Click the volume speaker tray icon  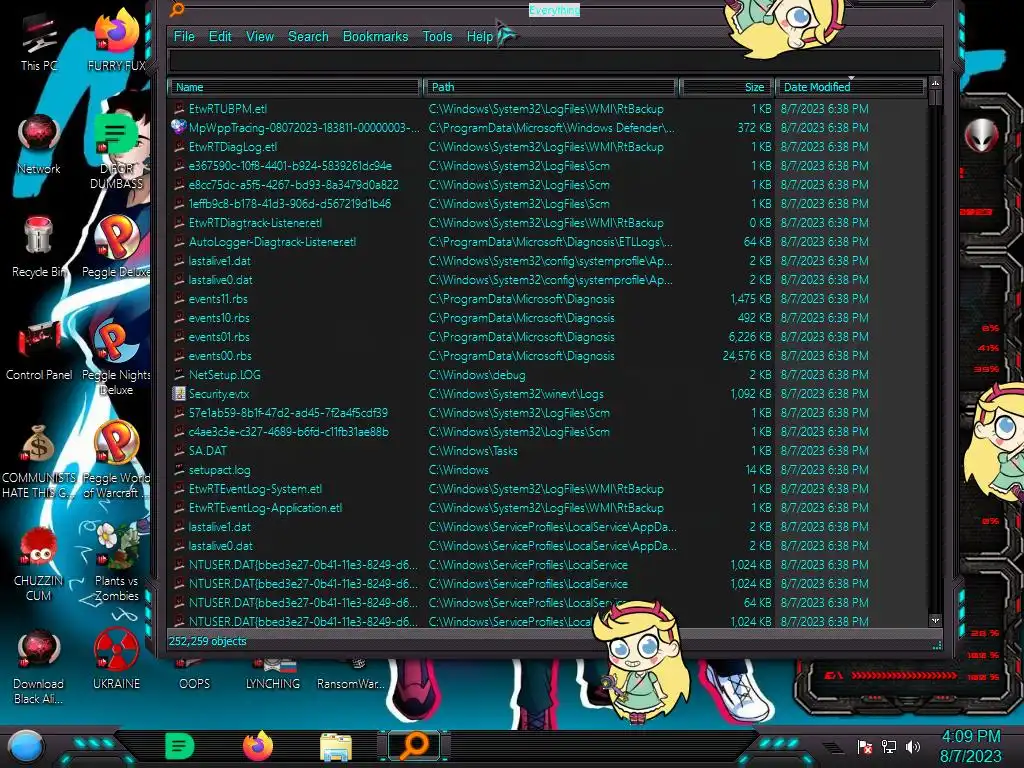[x=913, y=746]
